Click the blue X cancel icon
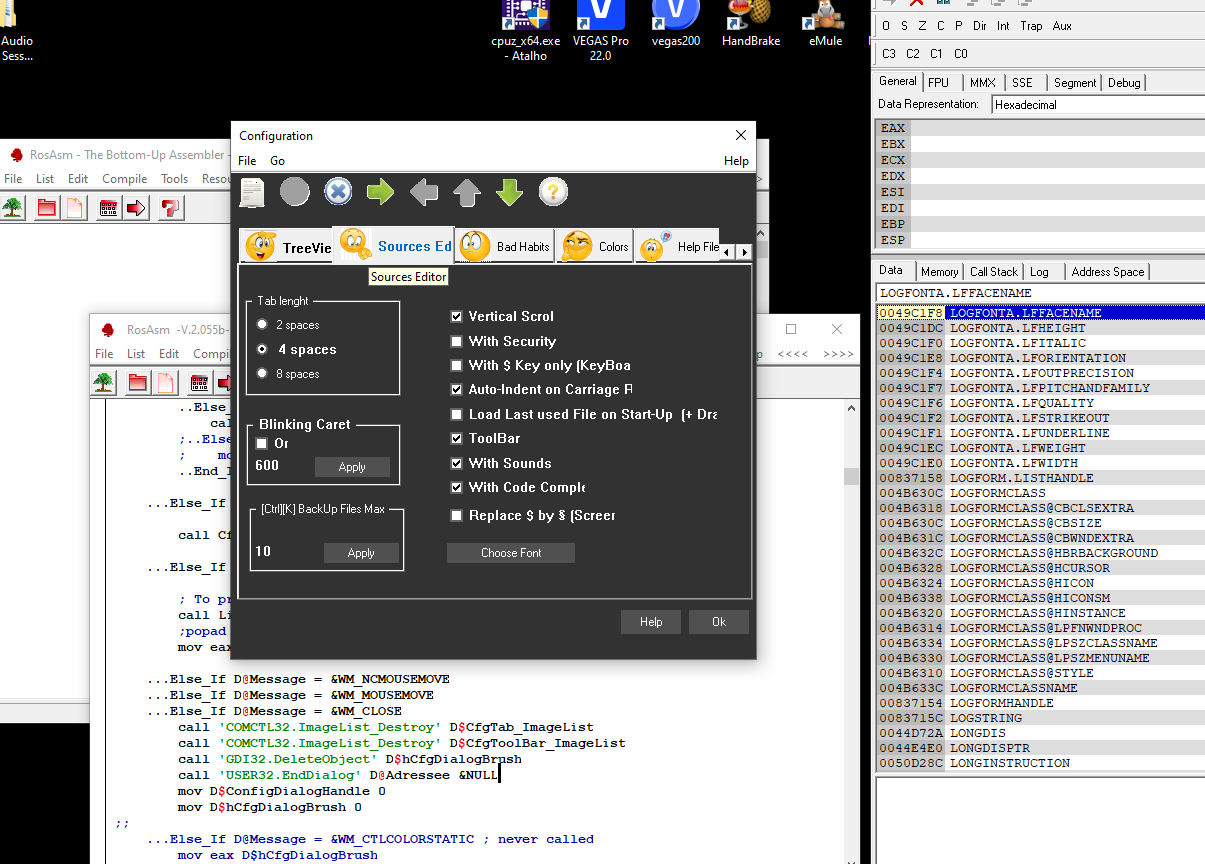This screenshot has width=1205, height=864. [338, 191]
